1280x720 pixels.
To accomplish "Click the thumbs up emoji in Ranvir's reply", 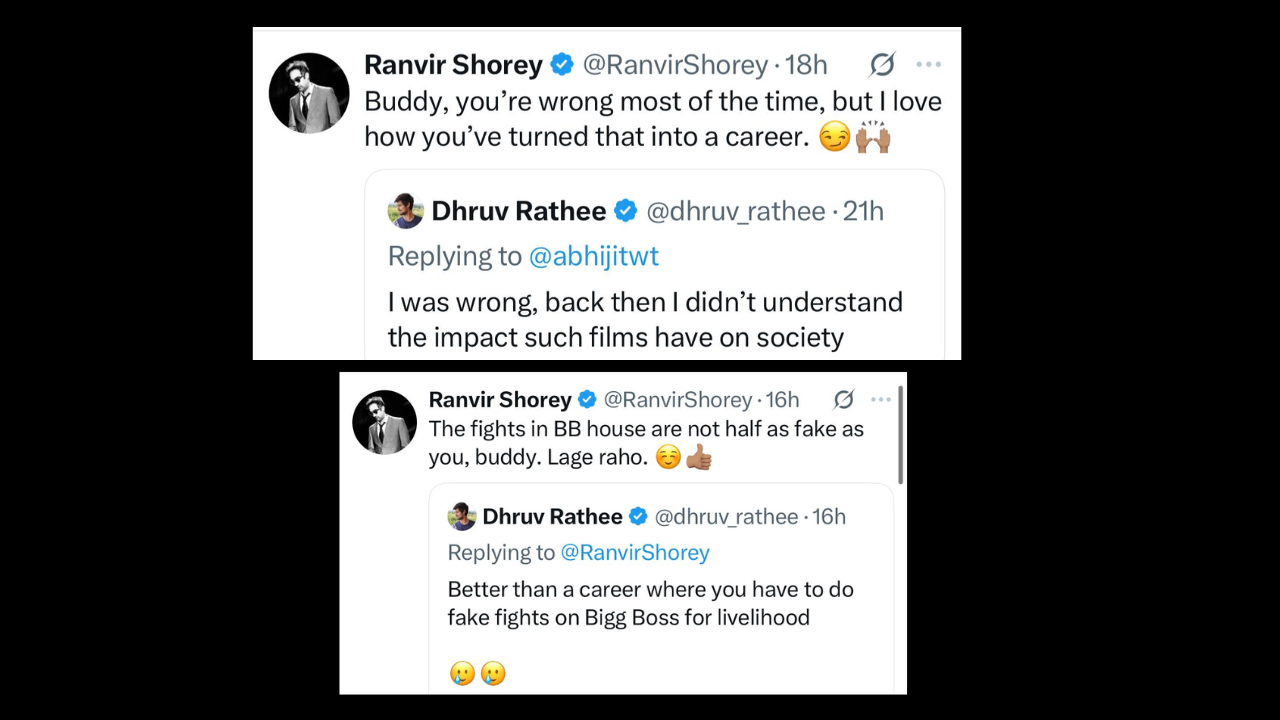I will [699, 458].
